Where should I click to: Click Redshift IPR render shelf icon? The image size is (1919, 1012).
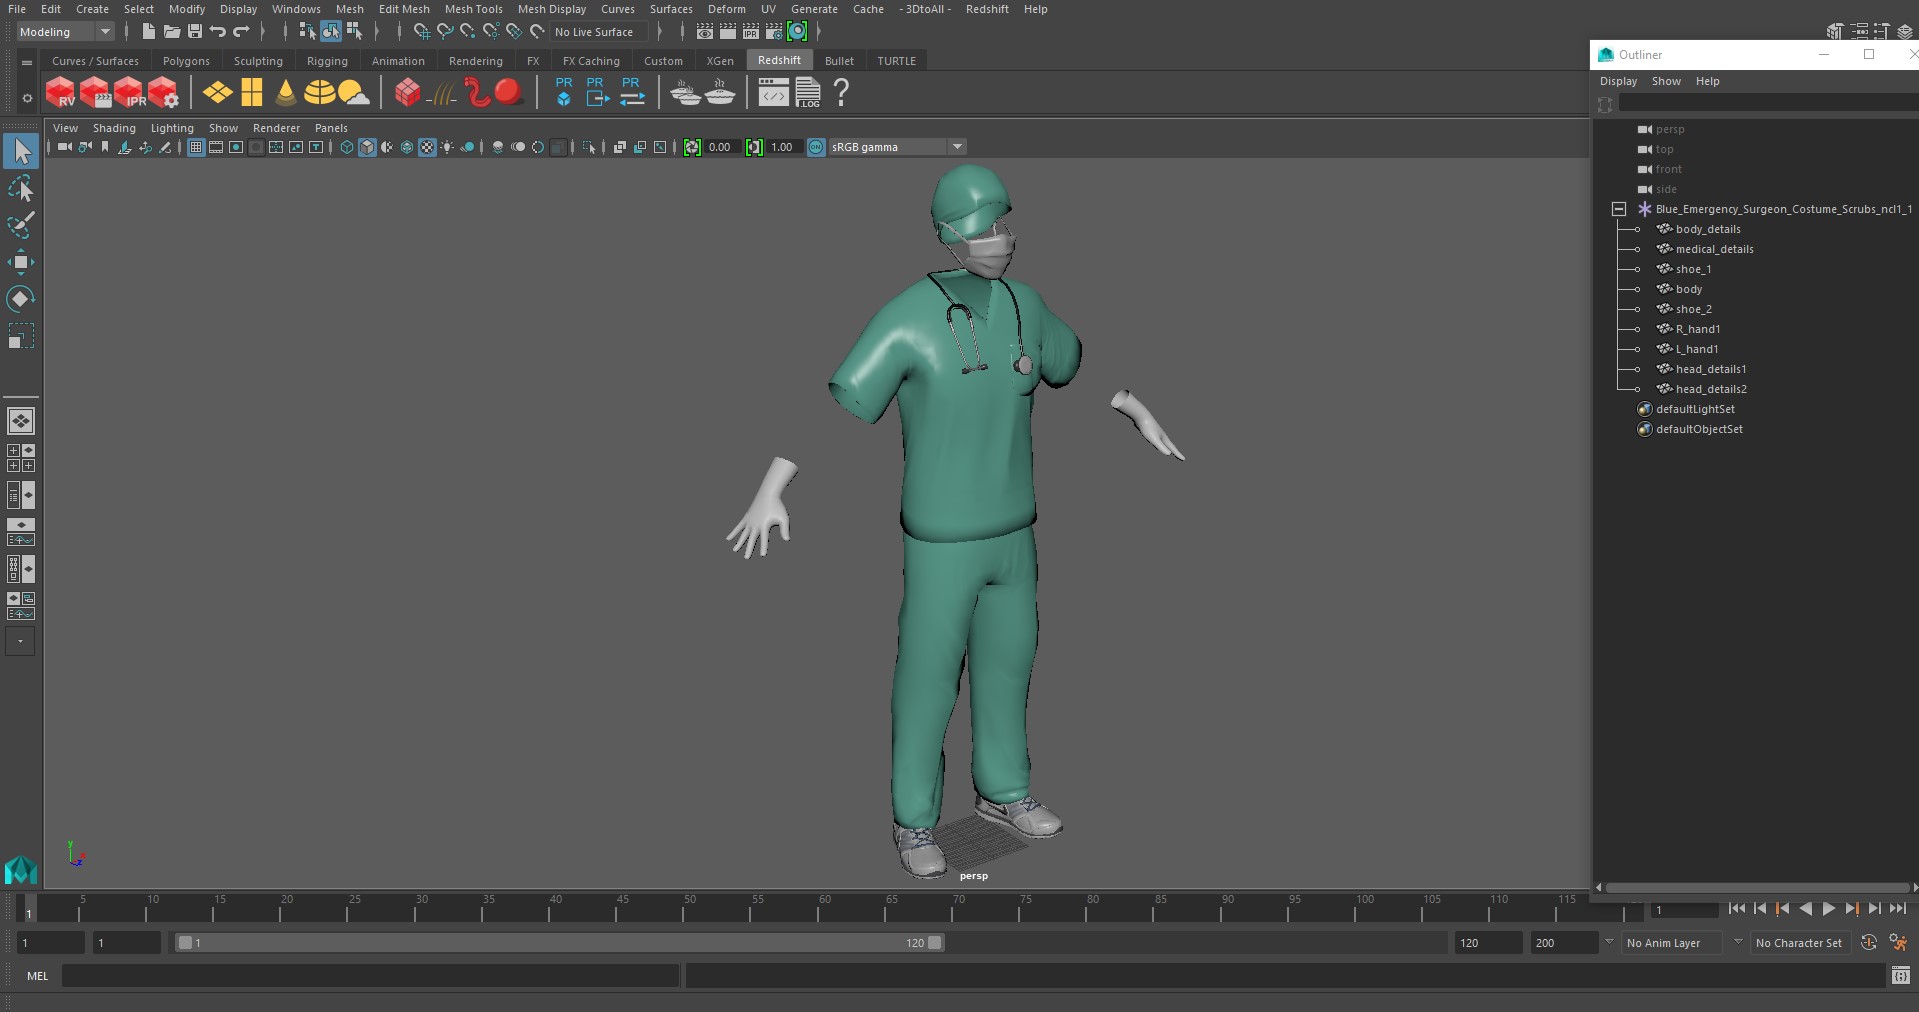click(x=129, y=93)
